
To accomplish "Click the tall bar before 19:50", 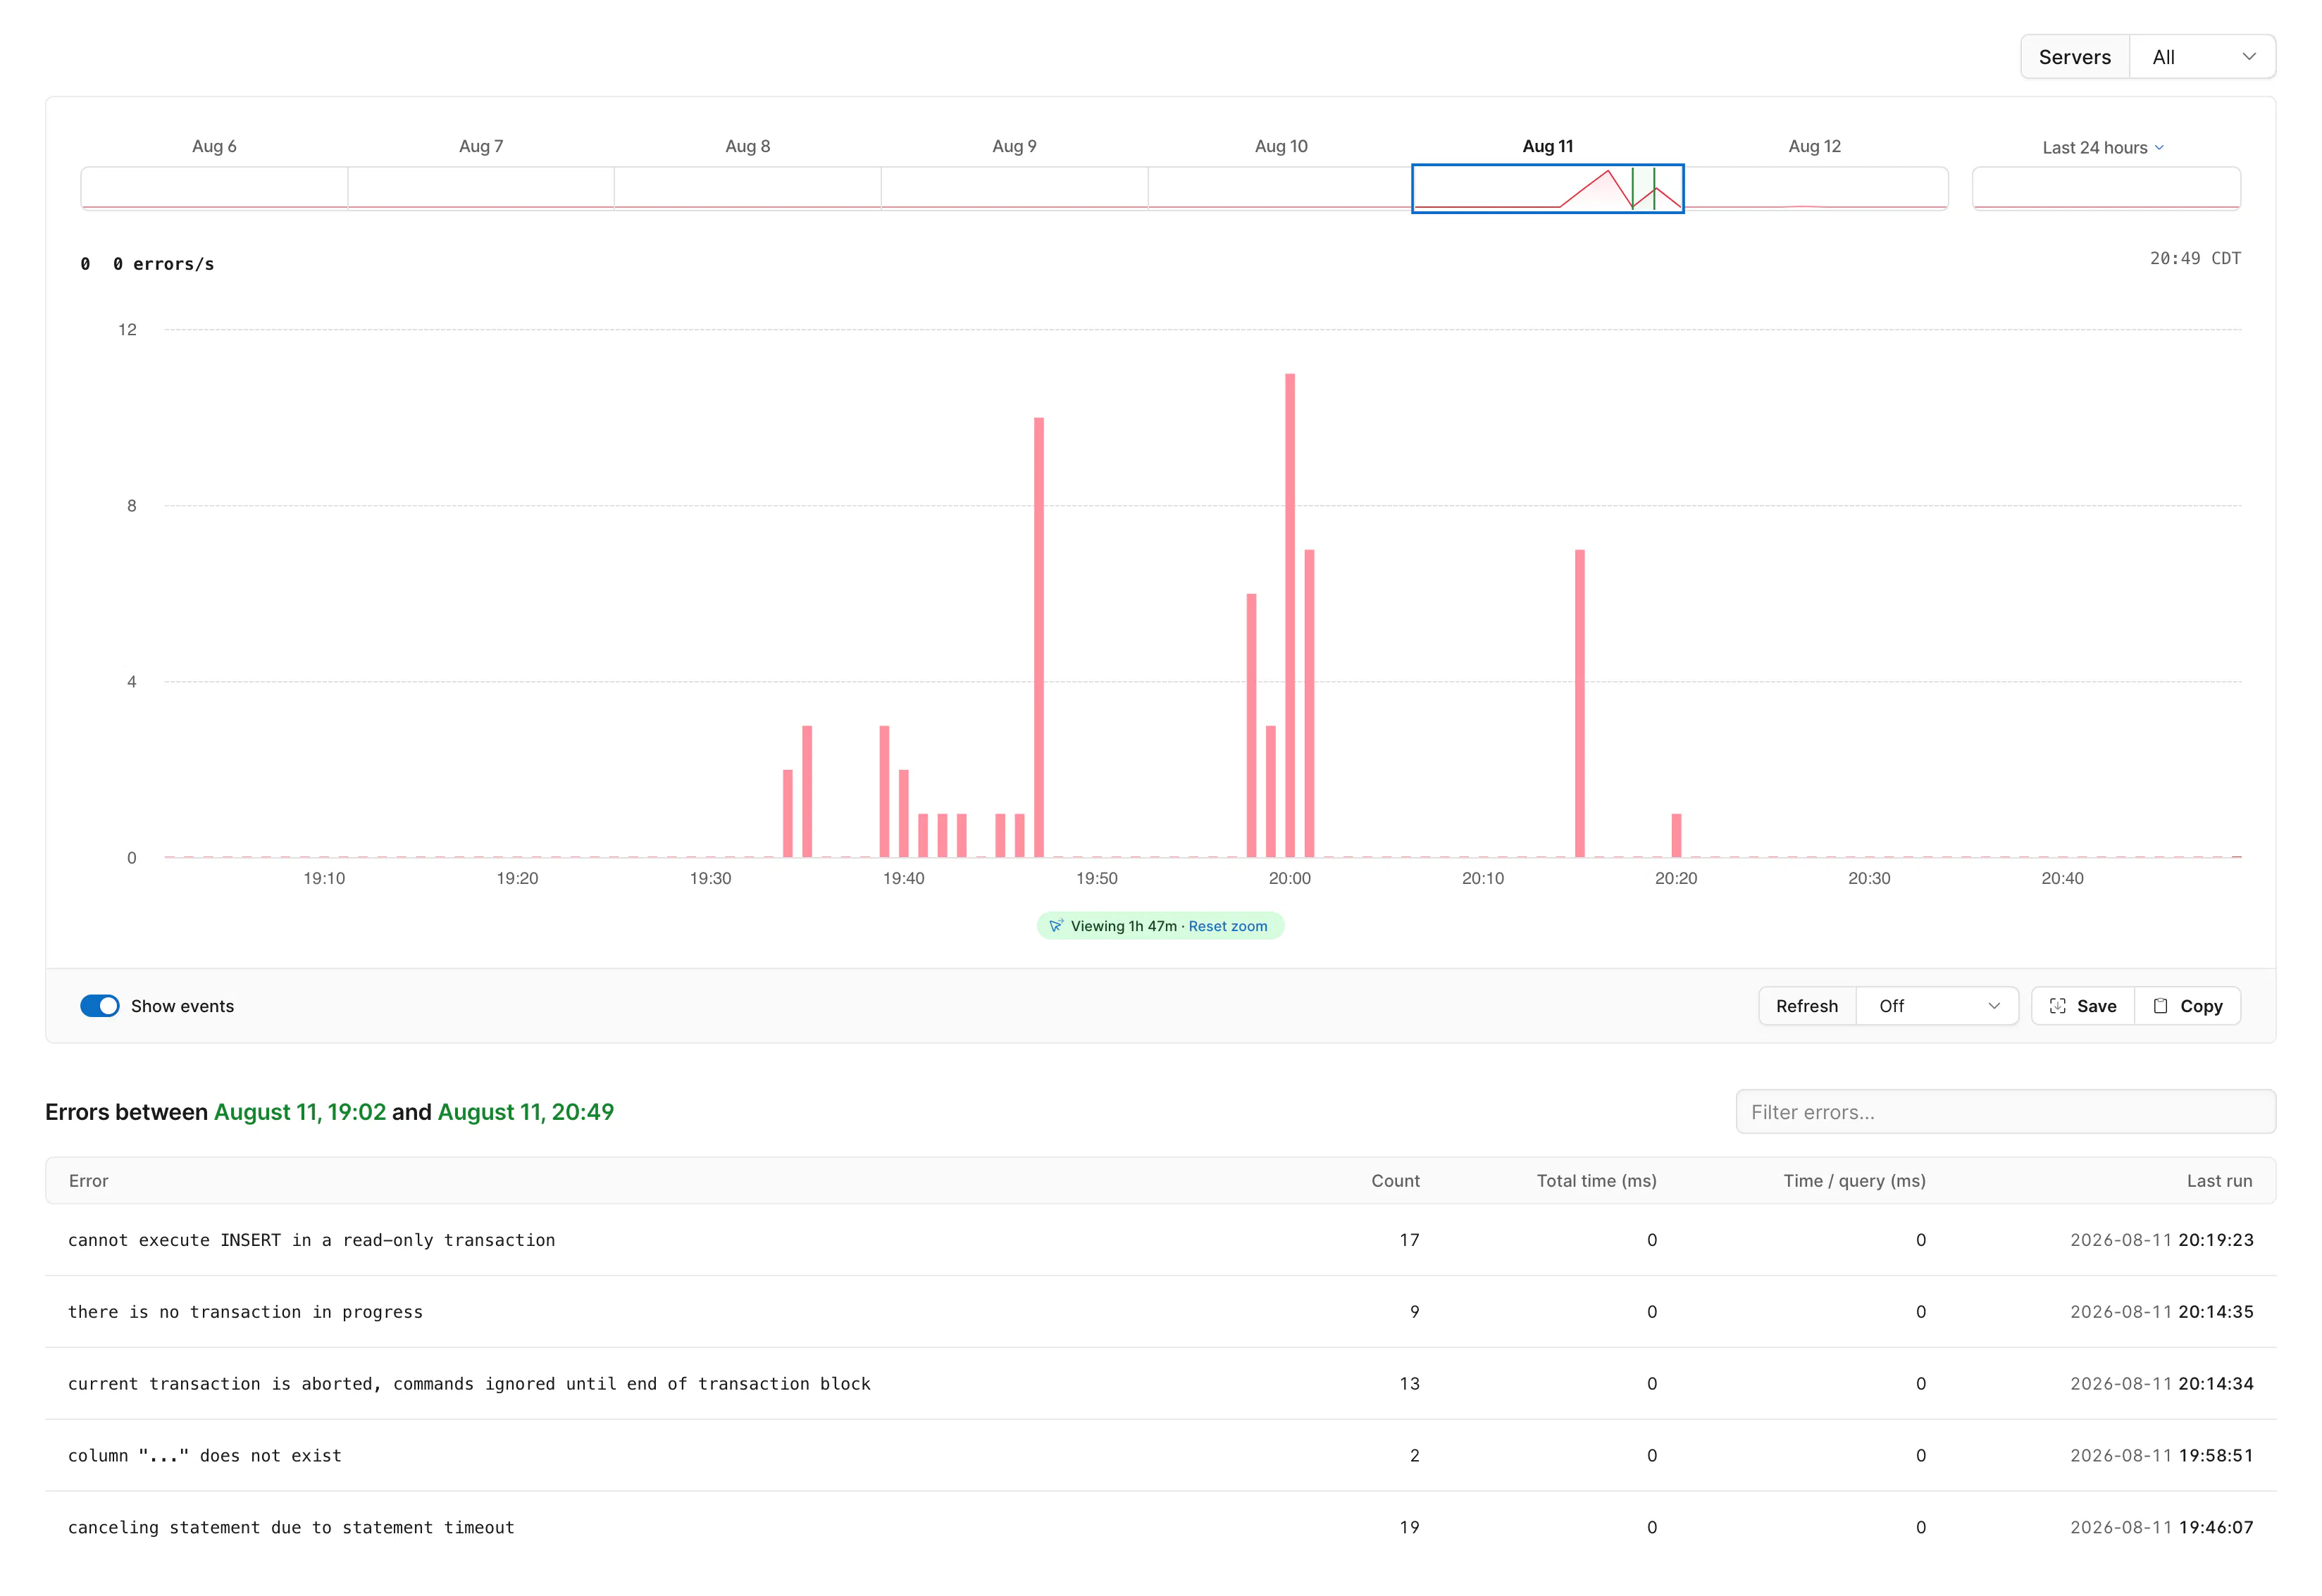I will coord(1039,637).
